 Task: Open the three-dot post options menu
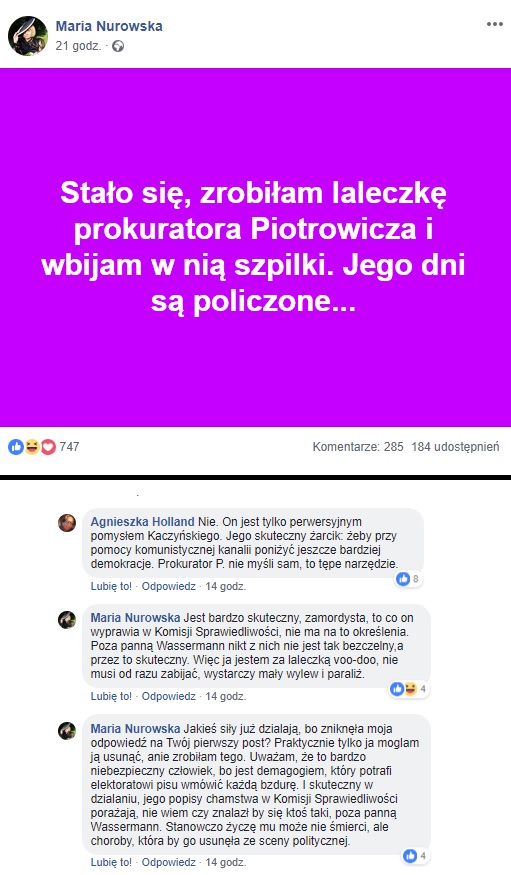tap(494, 25)
